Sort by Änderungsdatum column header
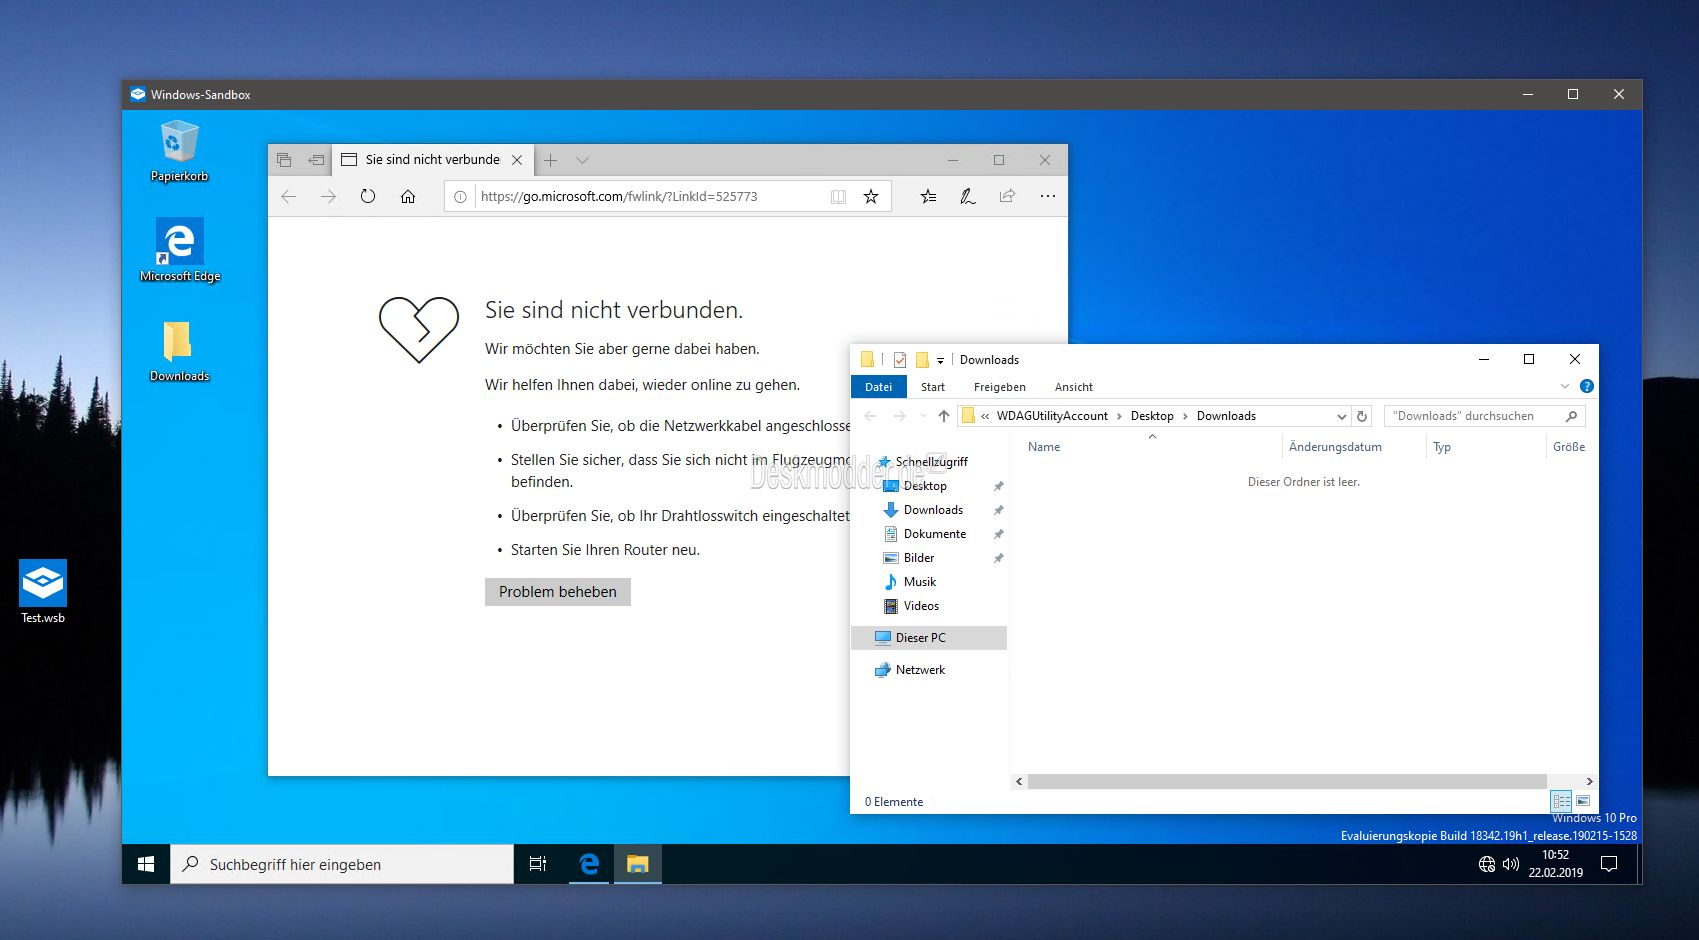The width and height of the screenshot is (1699, 940). [1335, 447]
